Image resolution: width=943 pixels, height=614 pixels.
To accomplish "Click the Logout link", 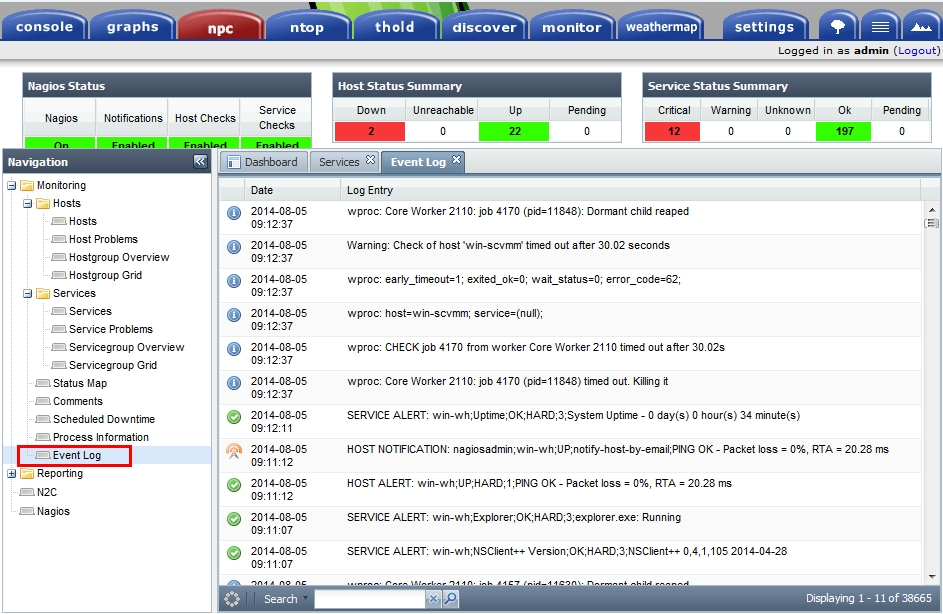I will [917, 50].
